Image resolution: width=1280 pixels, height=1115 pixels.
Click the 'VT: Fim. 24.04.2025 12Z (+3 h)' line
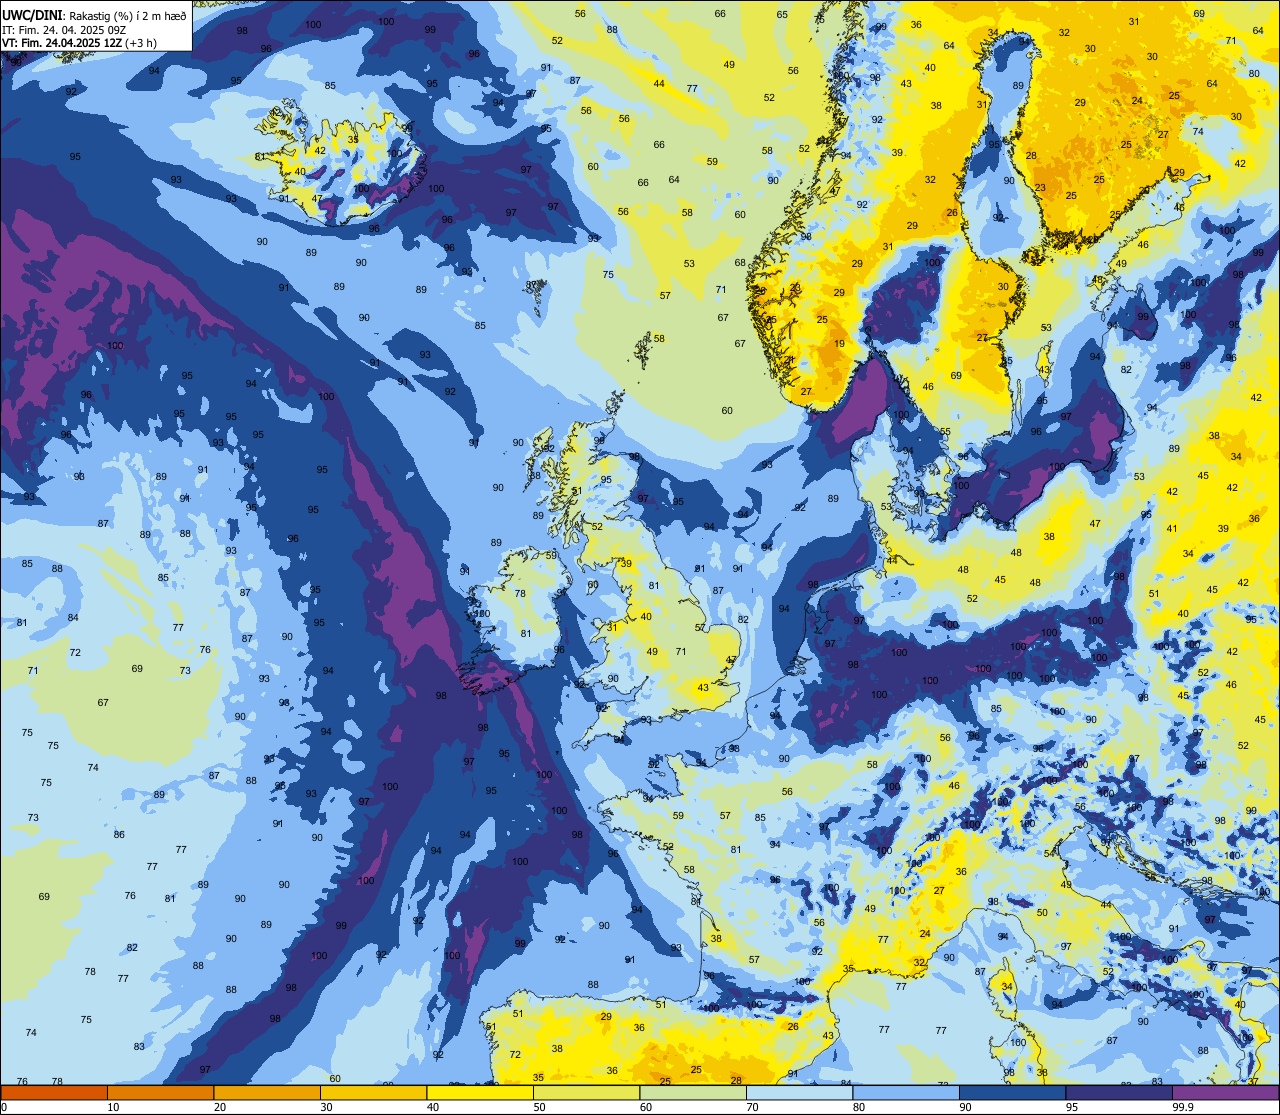point(79,43)
